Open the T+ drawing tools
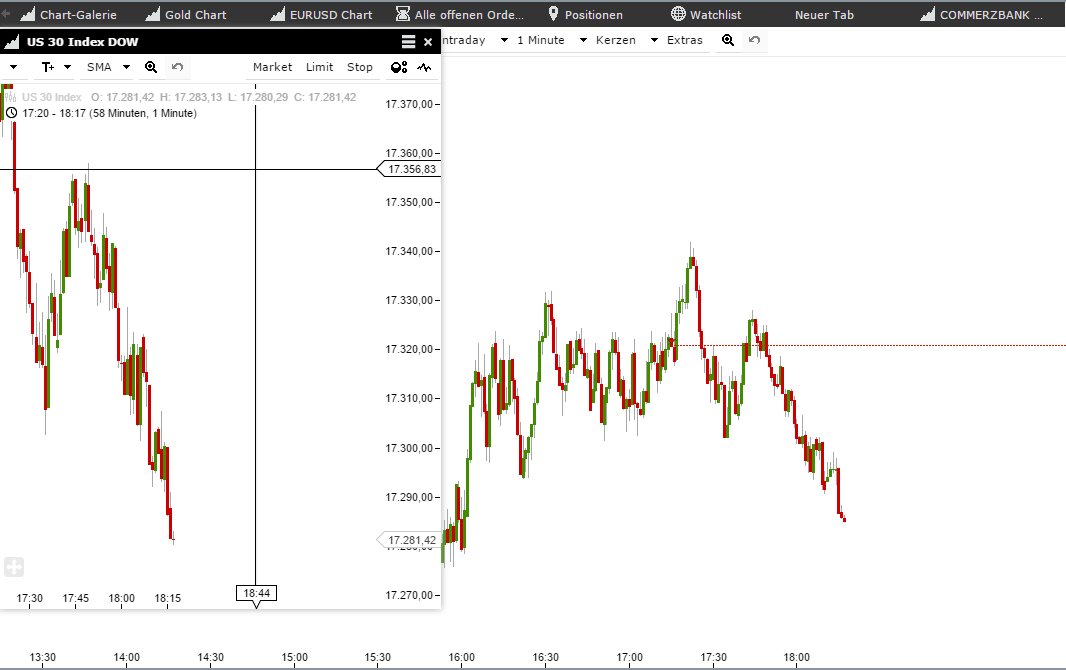Image resolution: width=1066 pixels, height=670 pixels. pyautogui.click(x=48, y=67)
